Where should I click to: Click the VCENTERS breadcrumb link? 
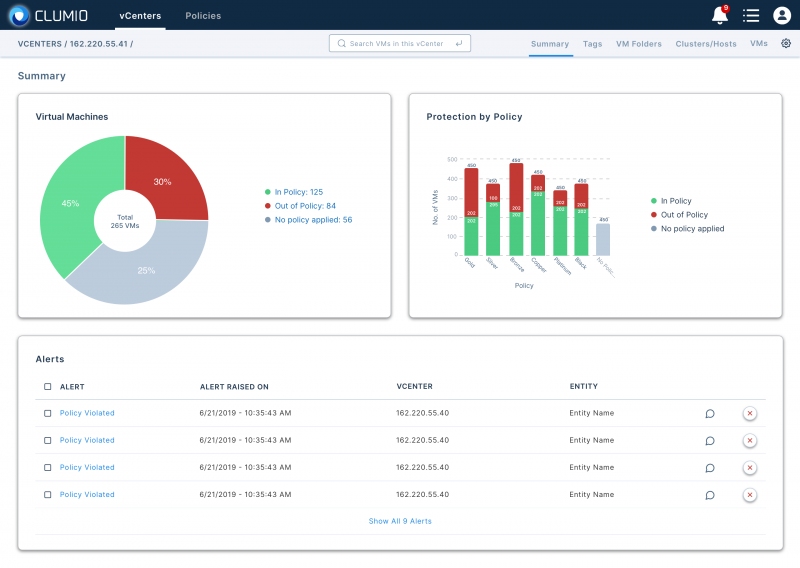39,44
